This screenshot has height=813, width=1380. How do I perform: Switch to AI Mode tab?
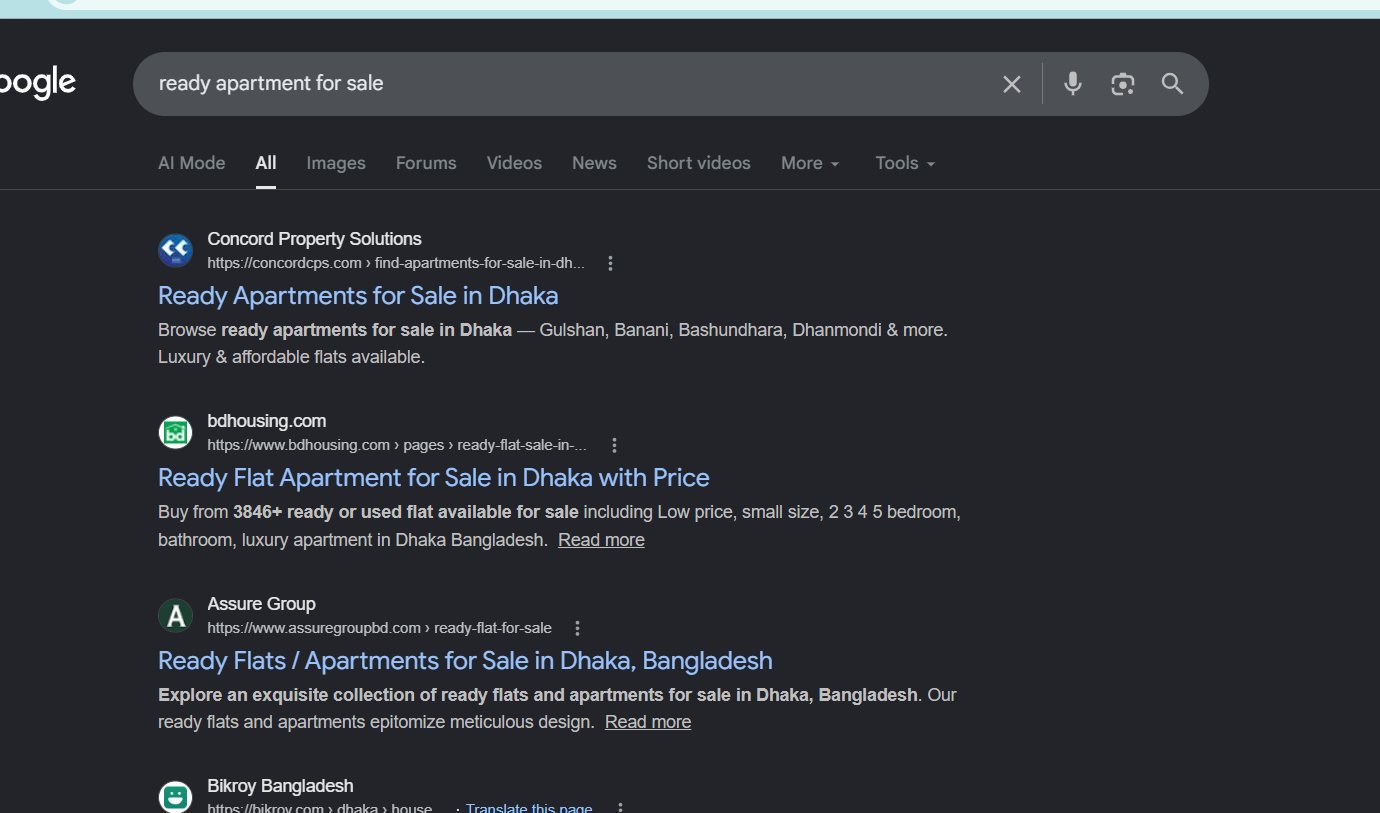coord(192,163)
